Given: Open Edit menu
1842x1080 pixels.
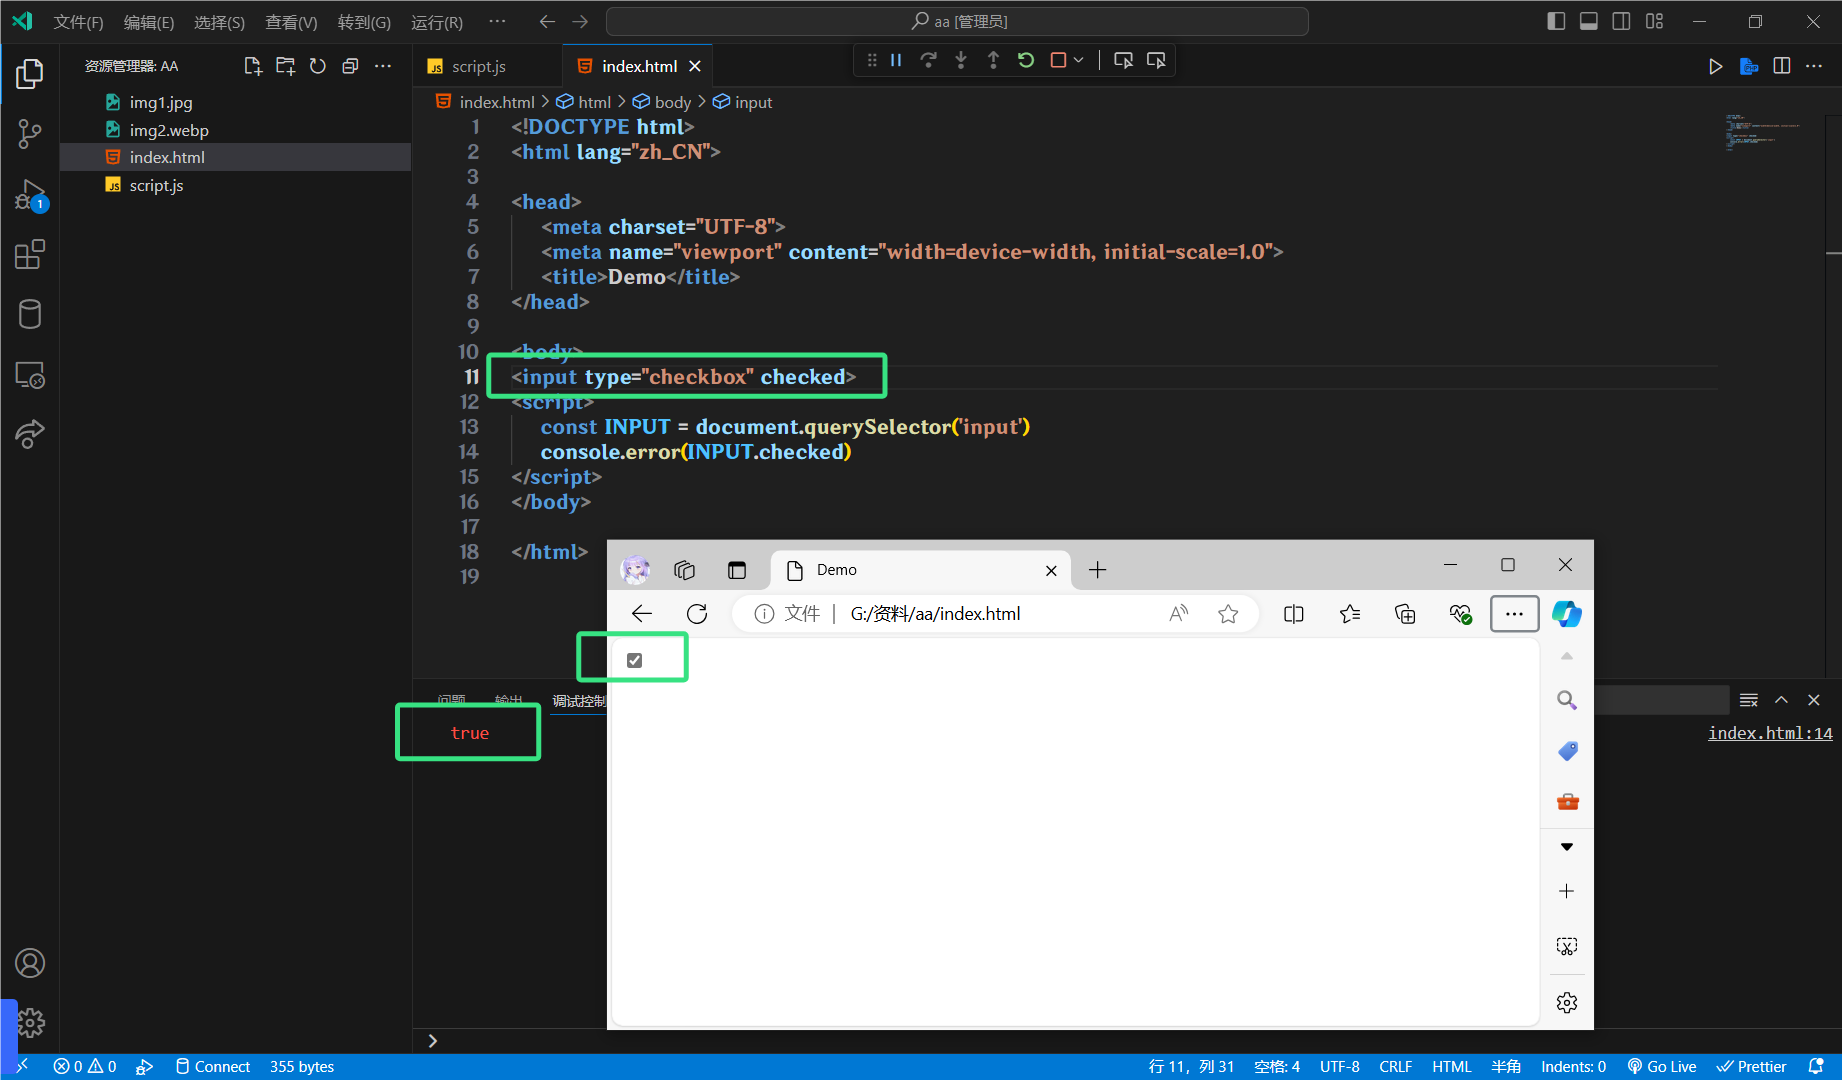Looking at the screenshot, I should pos(148,22).
